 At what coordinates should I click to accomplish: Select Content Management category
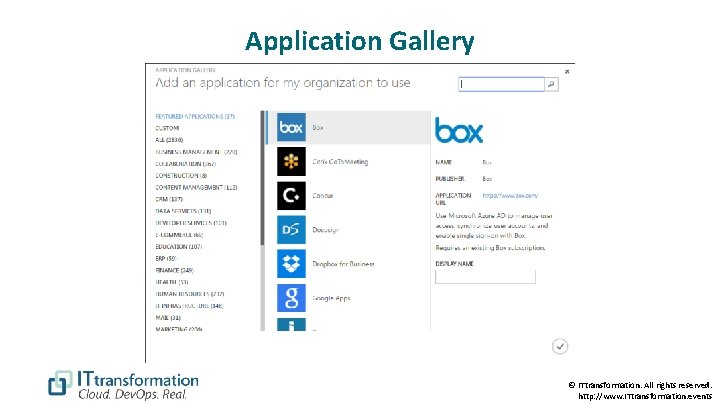tap(196, 187)
